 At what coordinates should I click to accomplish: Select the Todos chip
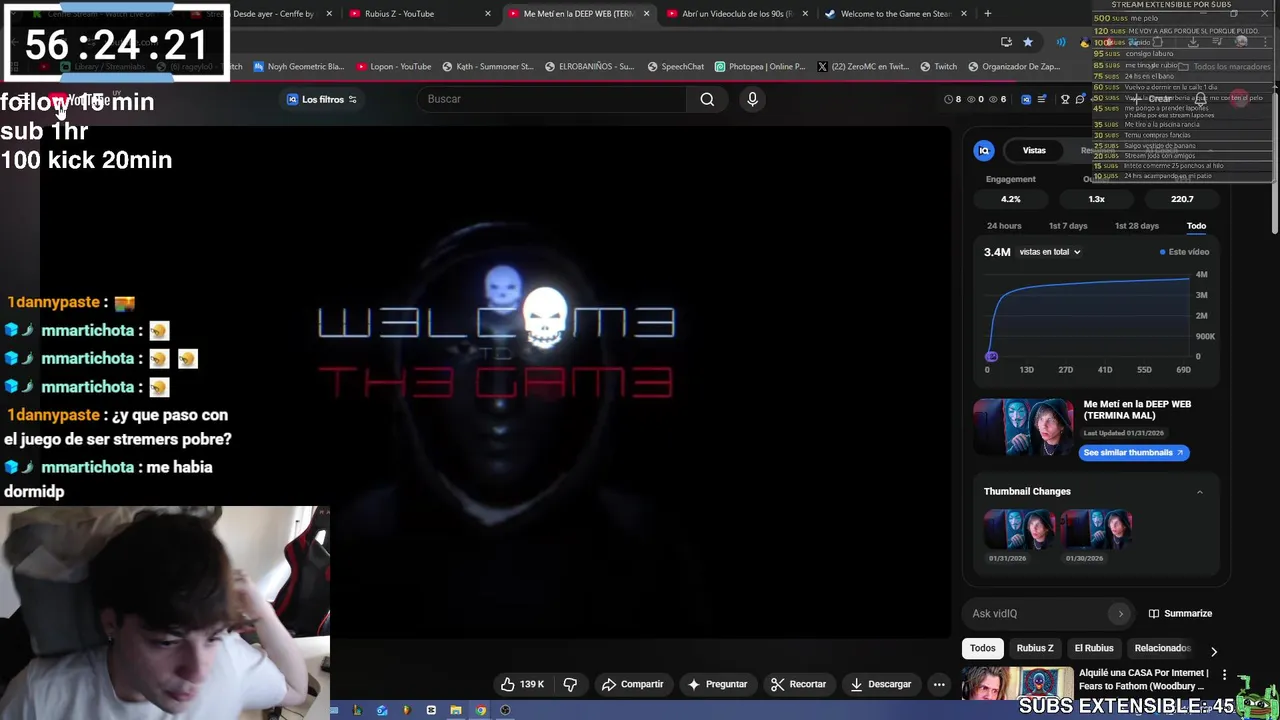[x=983, y=648]
